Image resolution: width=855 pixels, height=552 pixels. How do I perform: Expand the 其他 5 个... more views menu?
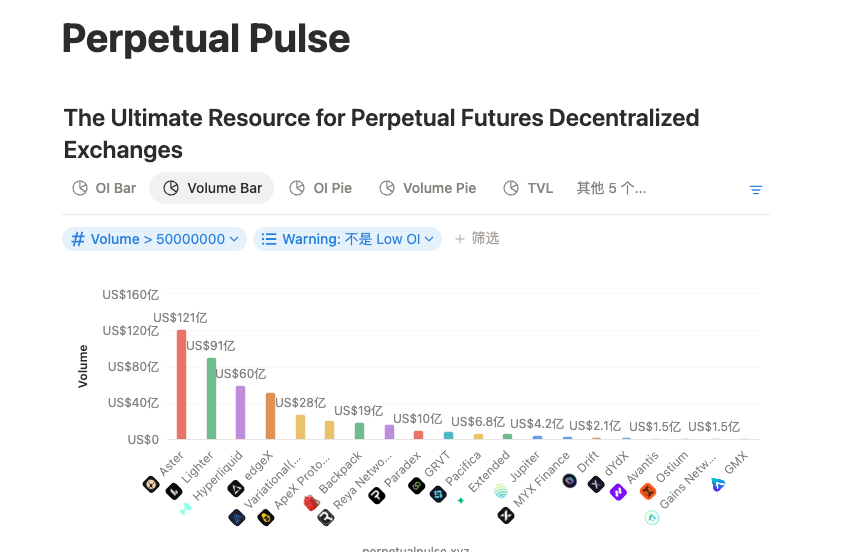click(611, 188)
